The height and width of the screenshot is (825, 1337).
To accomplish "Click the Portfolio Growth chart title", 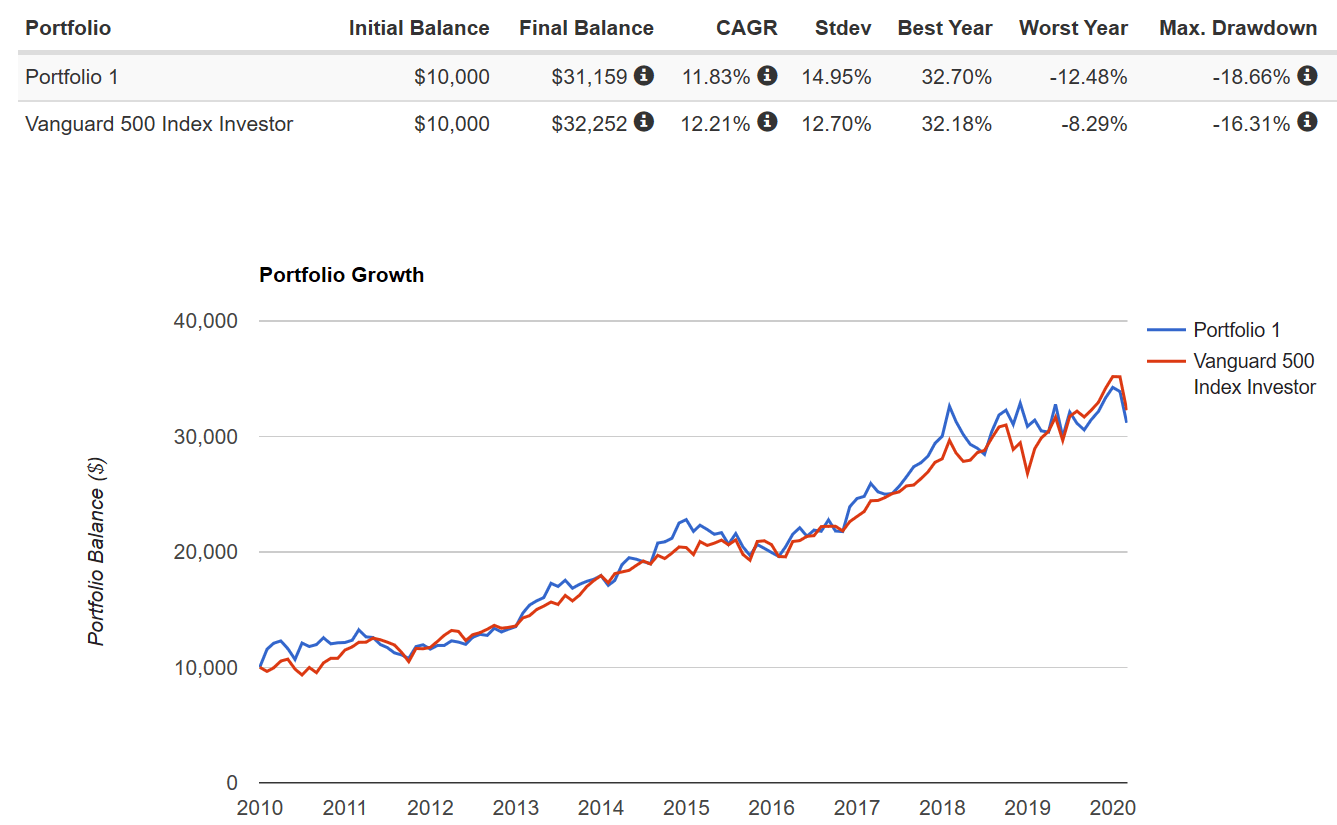I will tap(341, 275).
